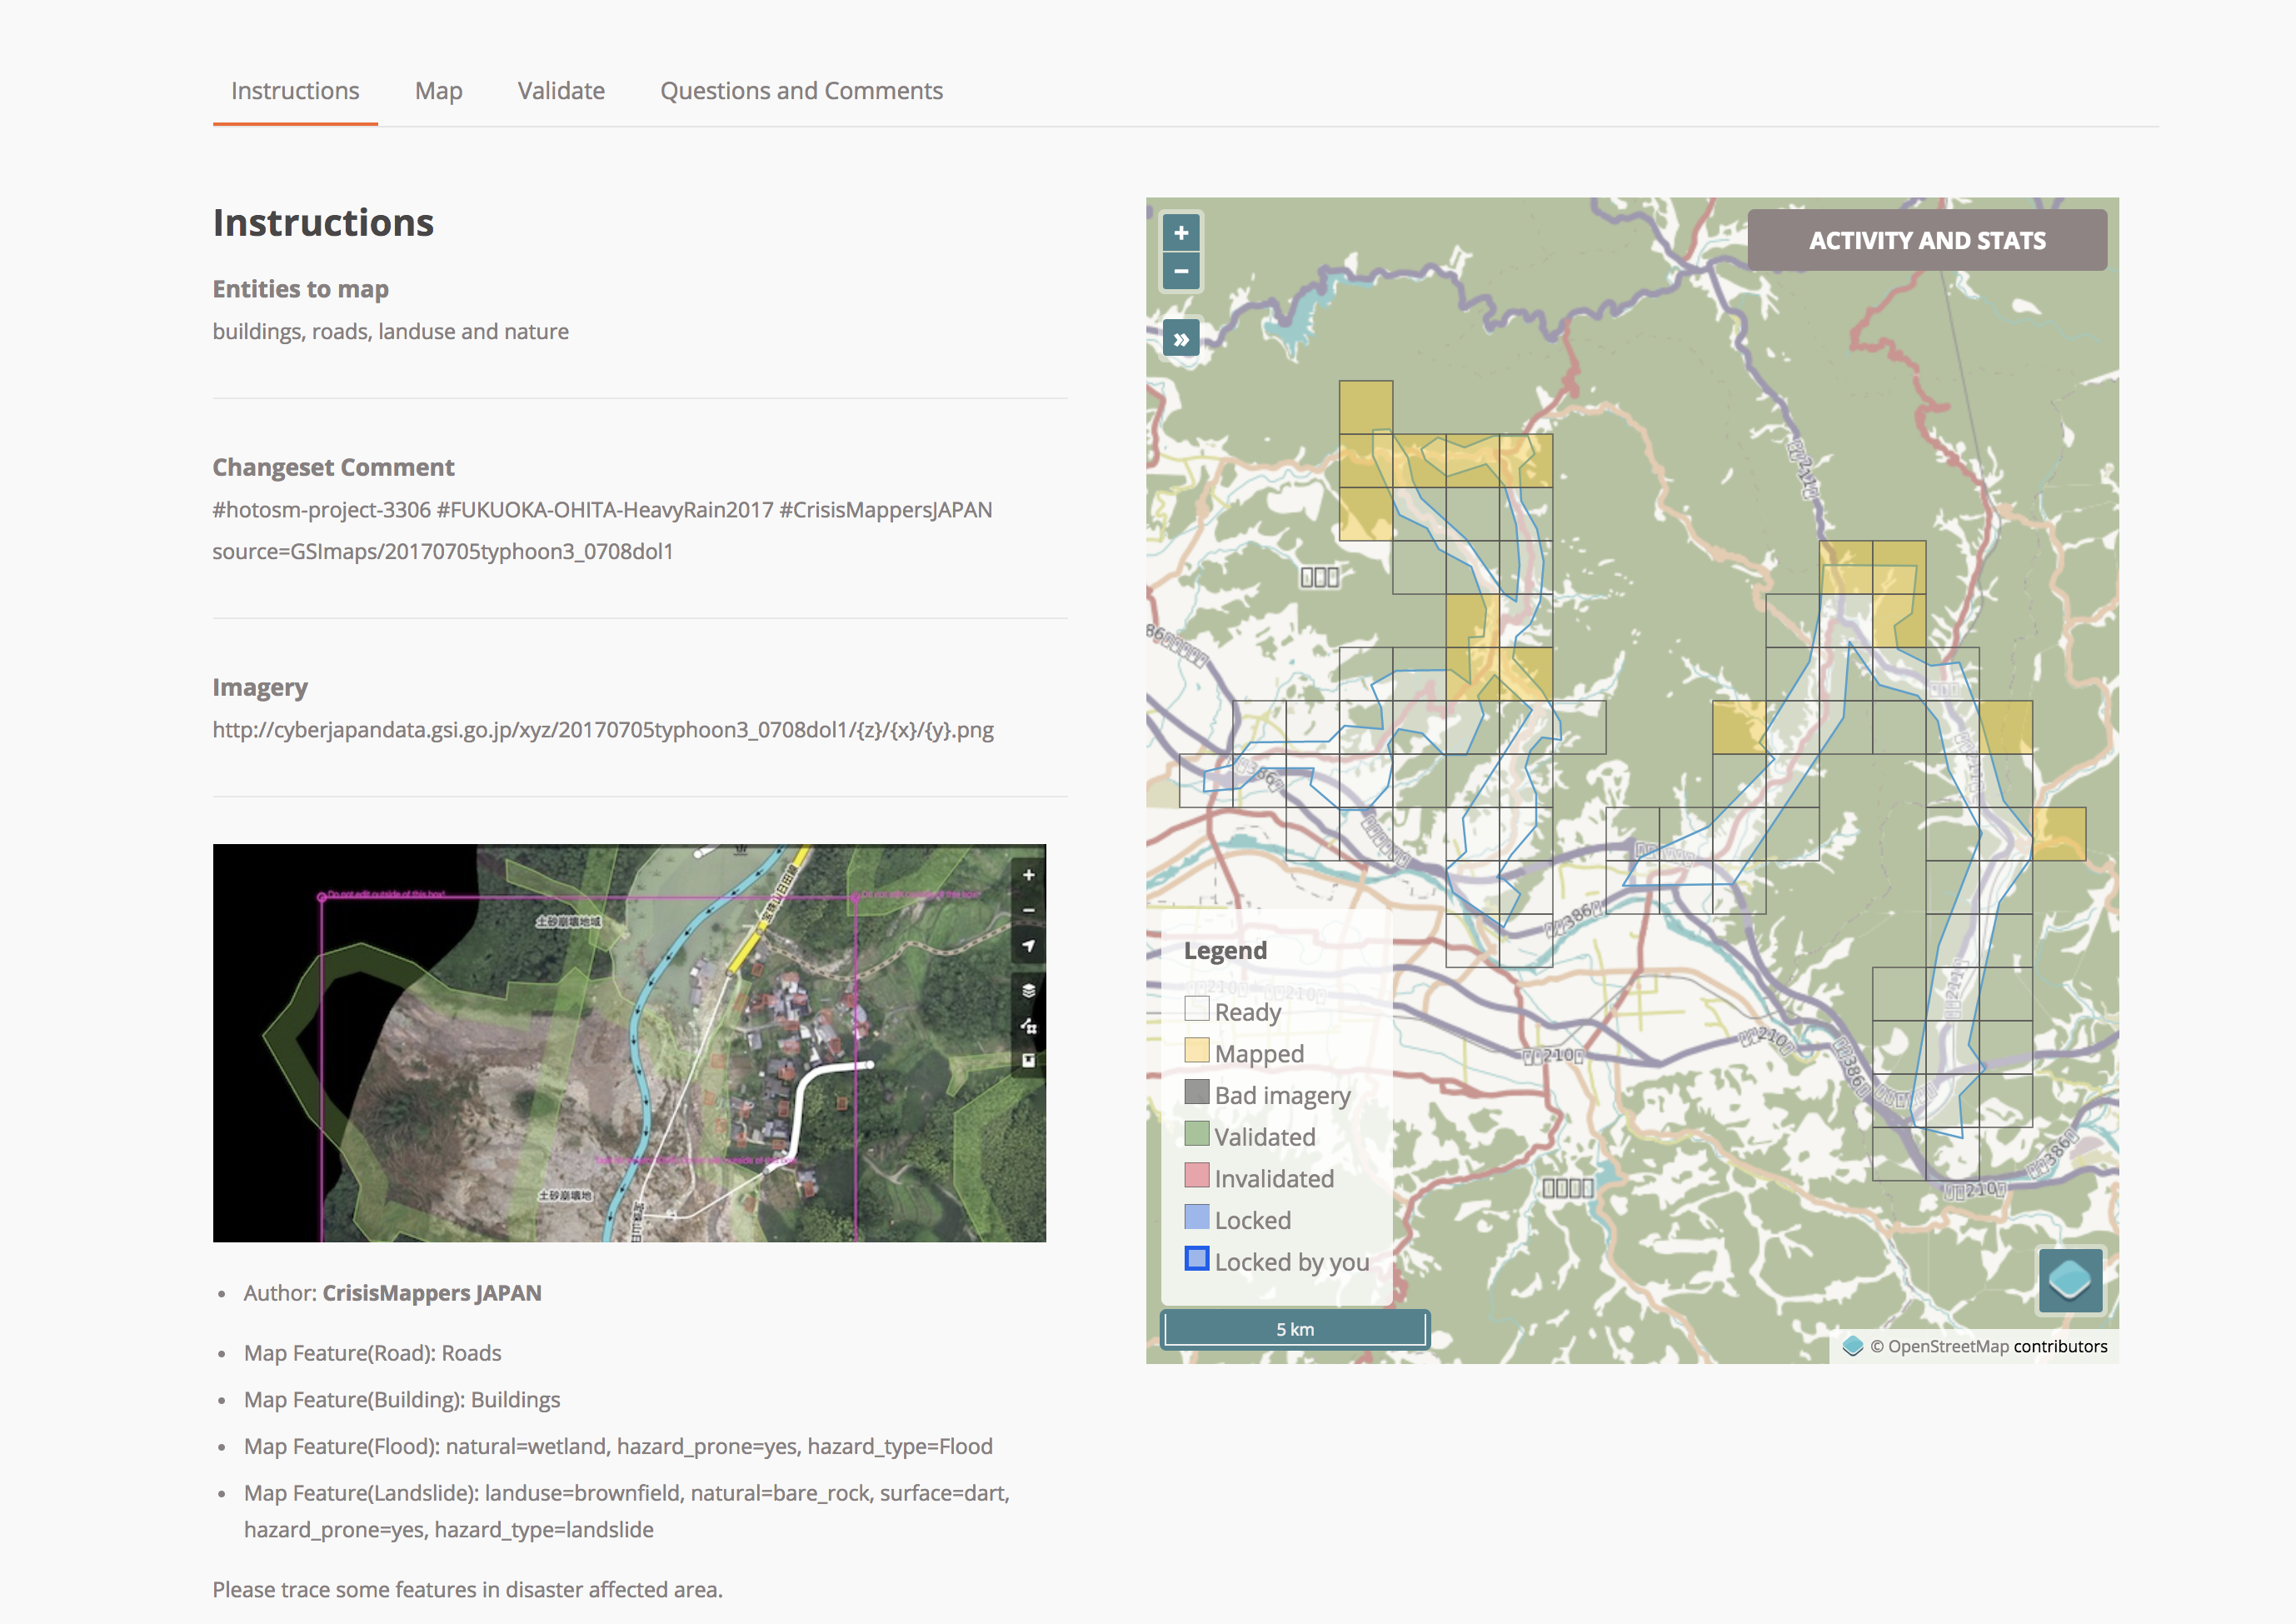Zoom out on the project map

tap(1181, 271)
